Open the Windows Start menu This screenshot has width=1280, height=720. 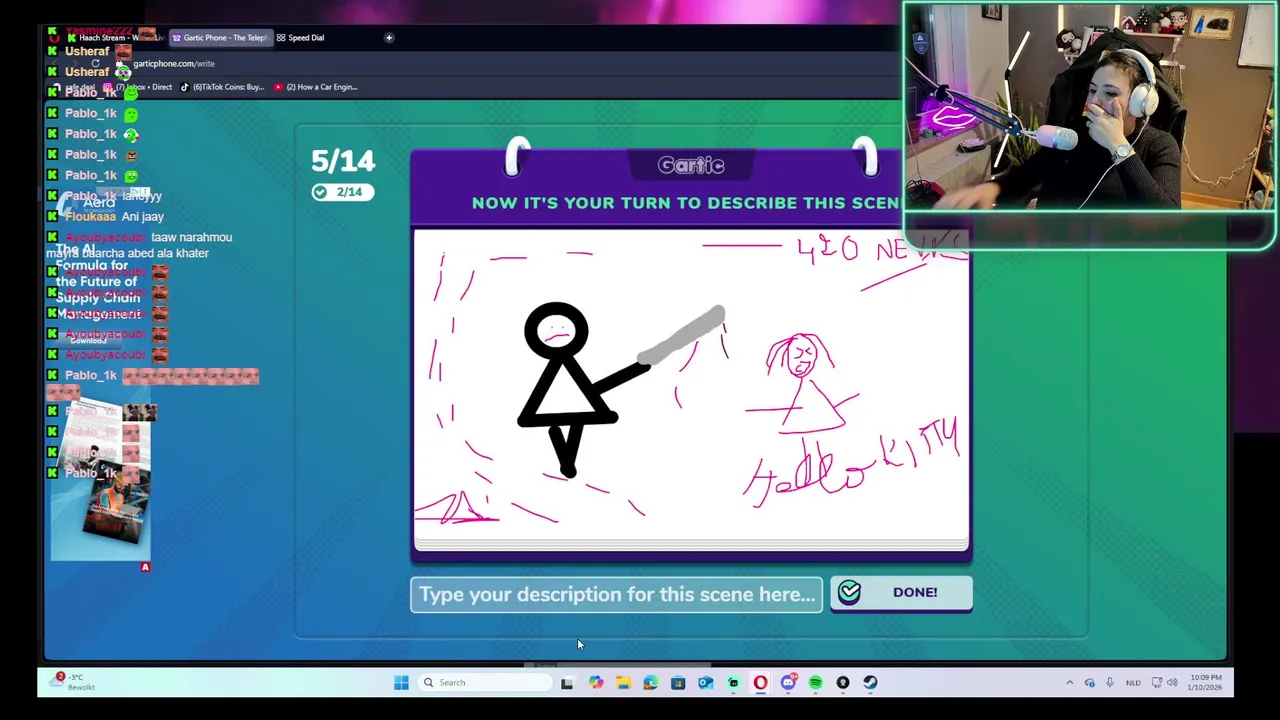point(401,683)
